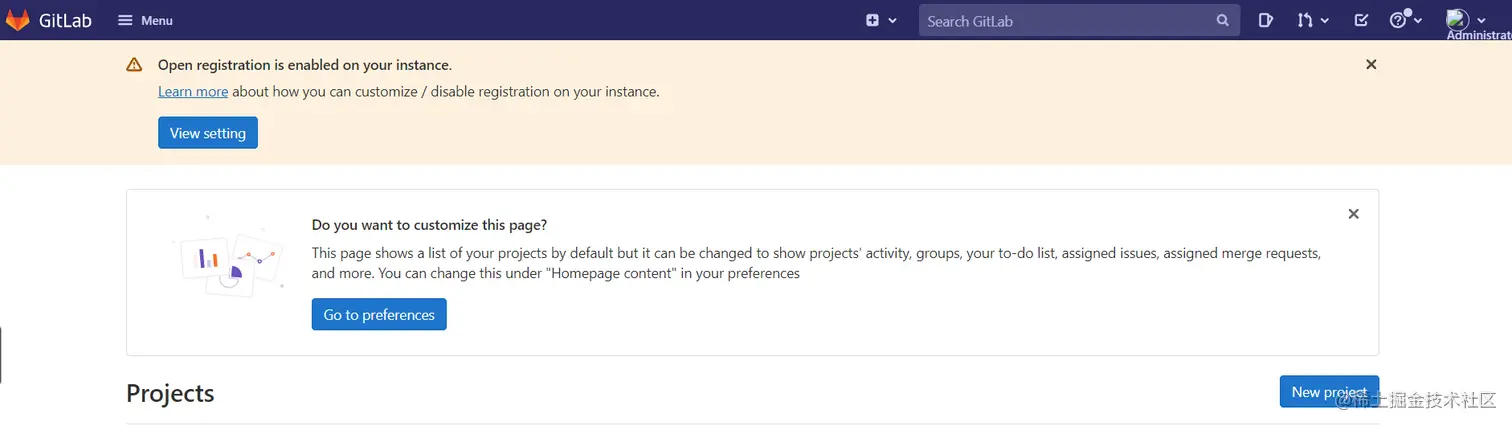1512x426 pixels.
Task: Open the Merge requests dropdown
Action: [1313, 20]
